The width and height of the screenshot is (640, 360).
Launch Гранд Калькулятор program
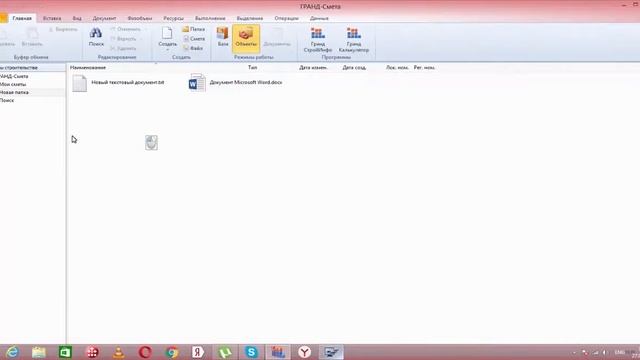click(353, 40)
